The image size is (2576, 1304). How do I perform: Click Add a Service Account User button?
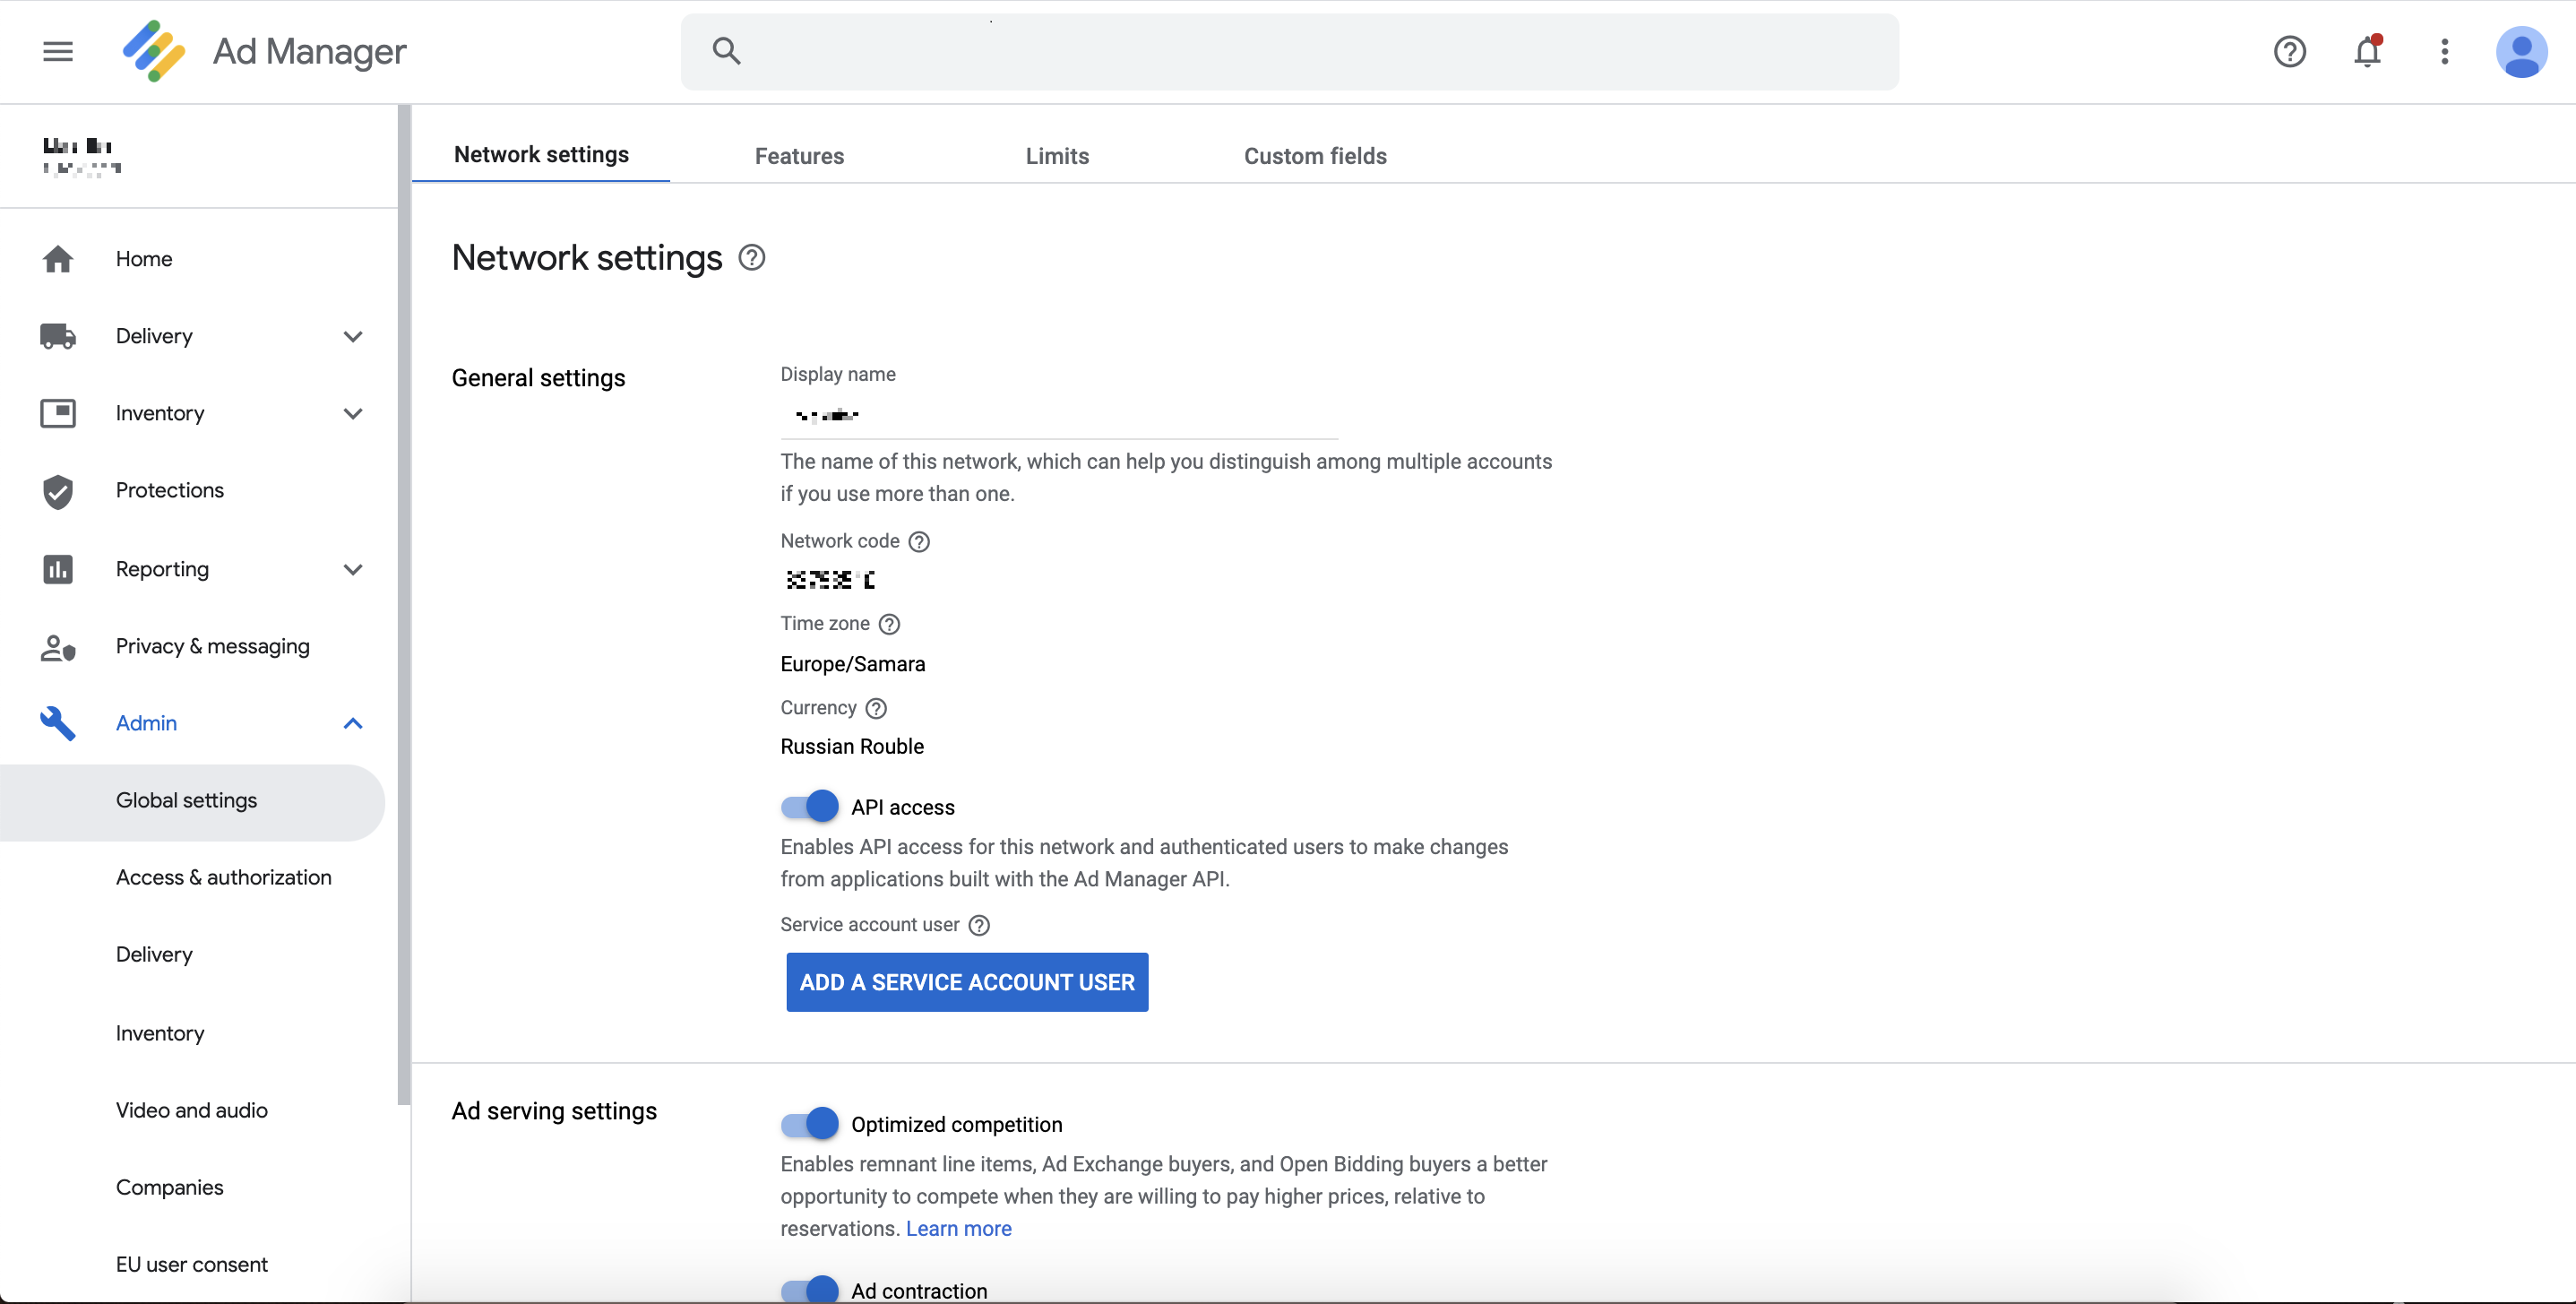coord(967,982)
